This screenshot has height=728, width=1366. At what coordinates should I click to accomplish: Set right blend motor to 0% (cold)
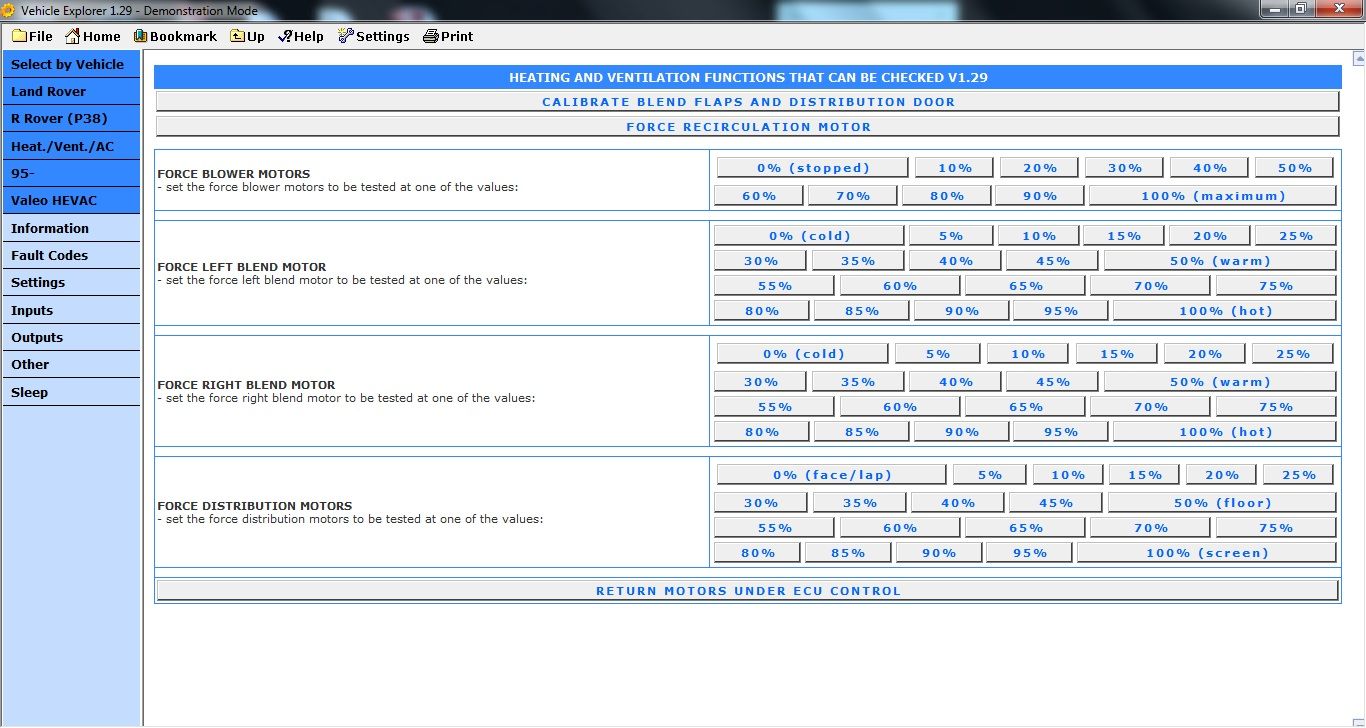[x=802, y=354]
